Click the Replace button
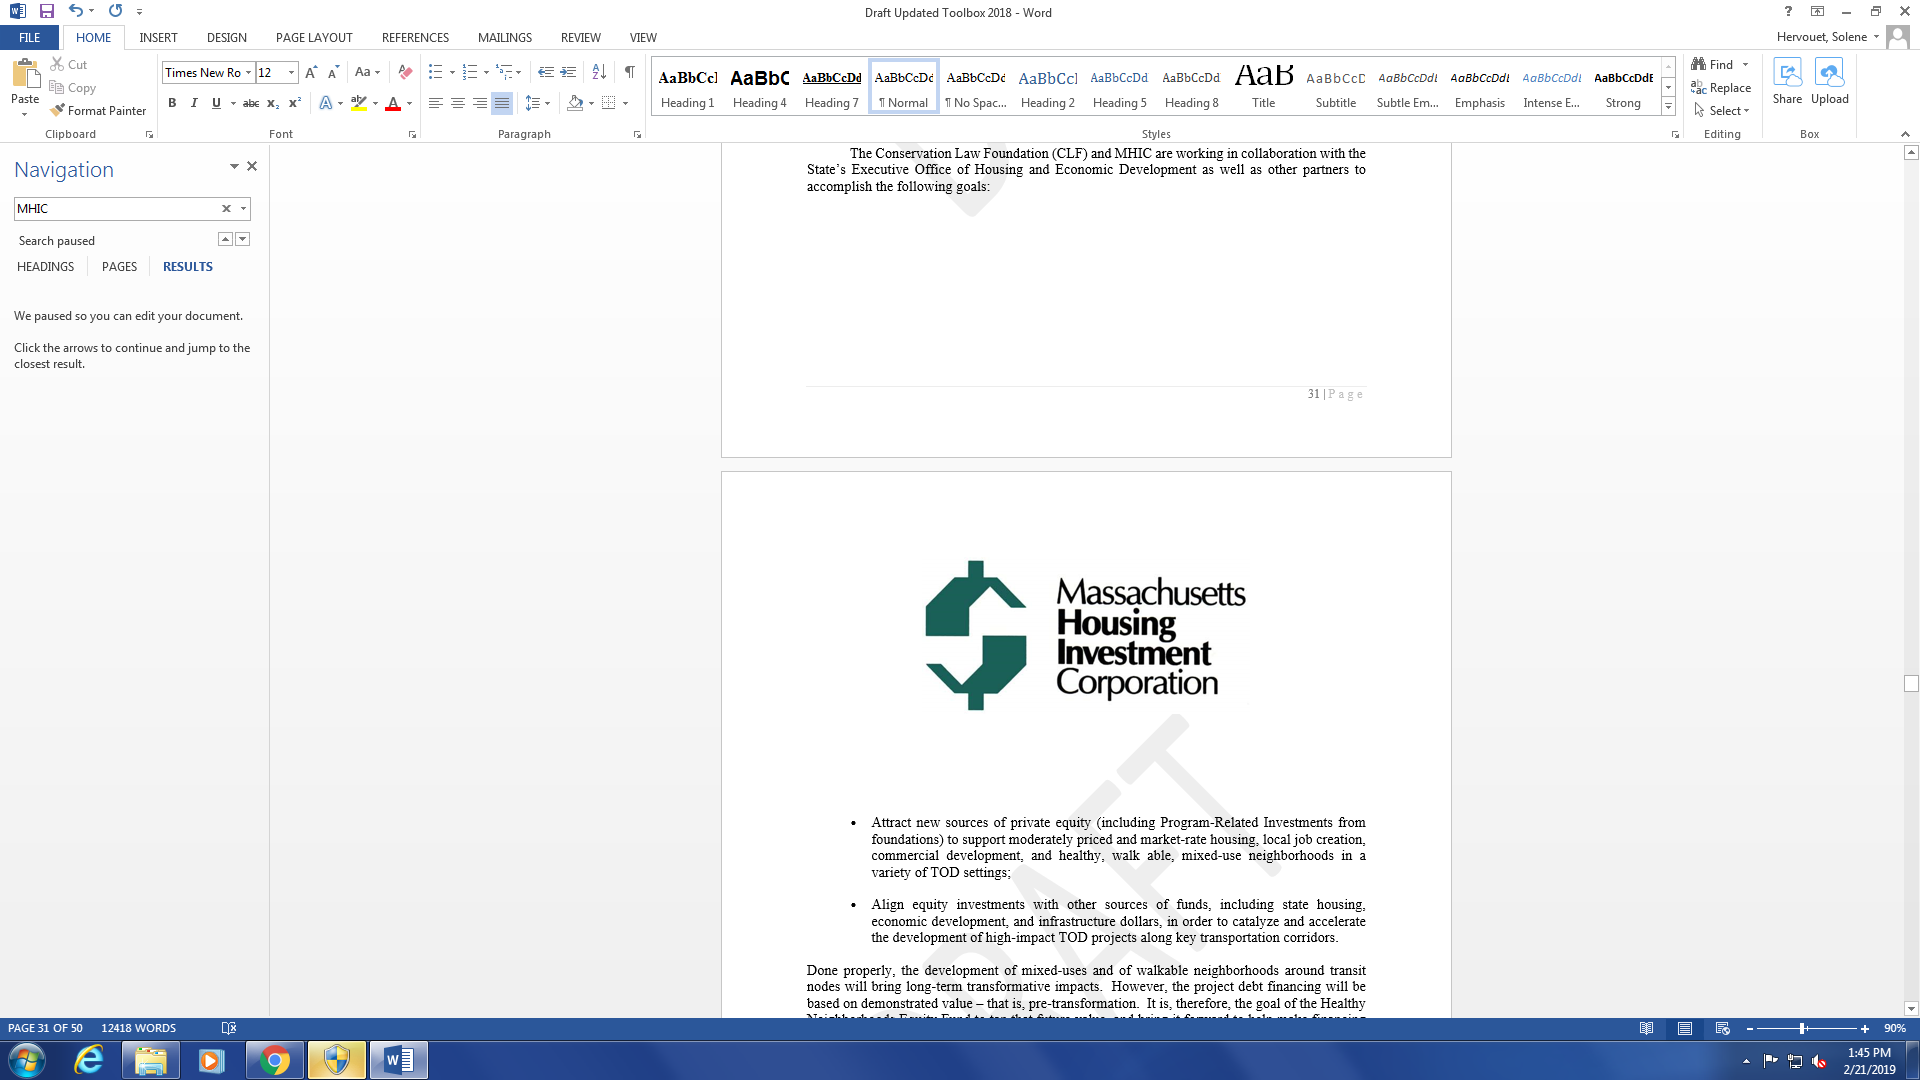Image resolution: width=1920 pixels, height=1080 pixels. (1721, 88)
